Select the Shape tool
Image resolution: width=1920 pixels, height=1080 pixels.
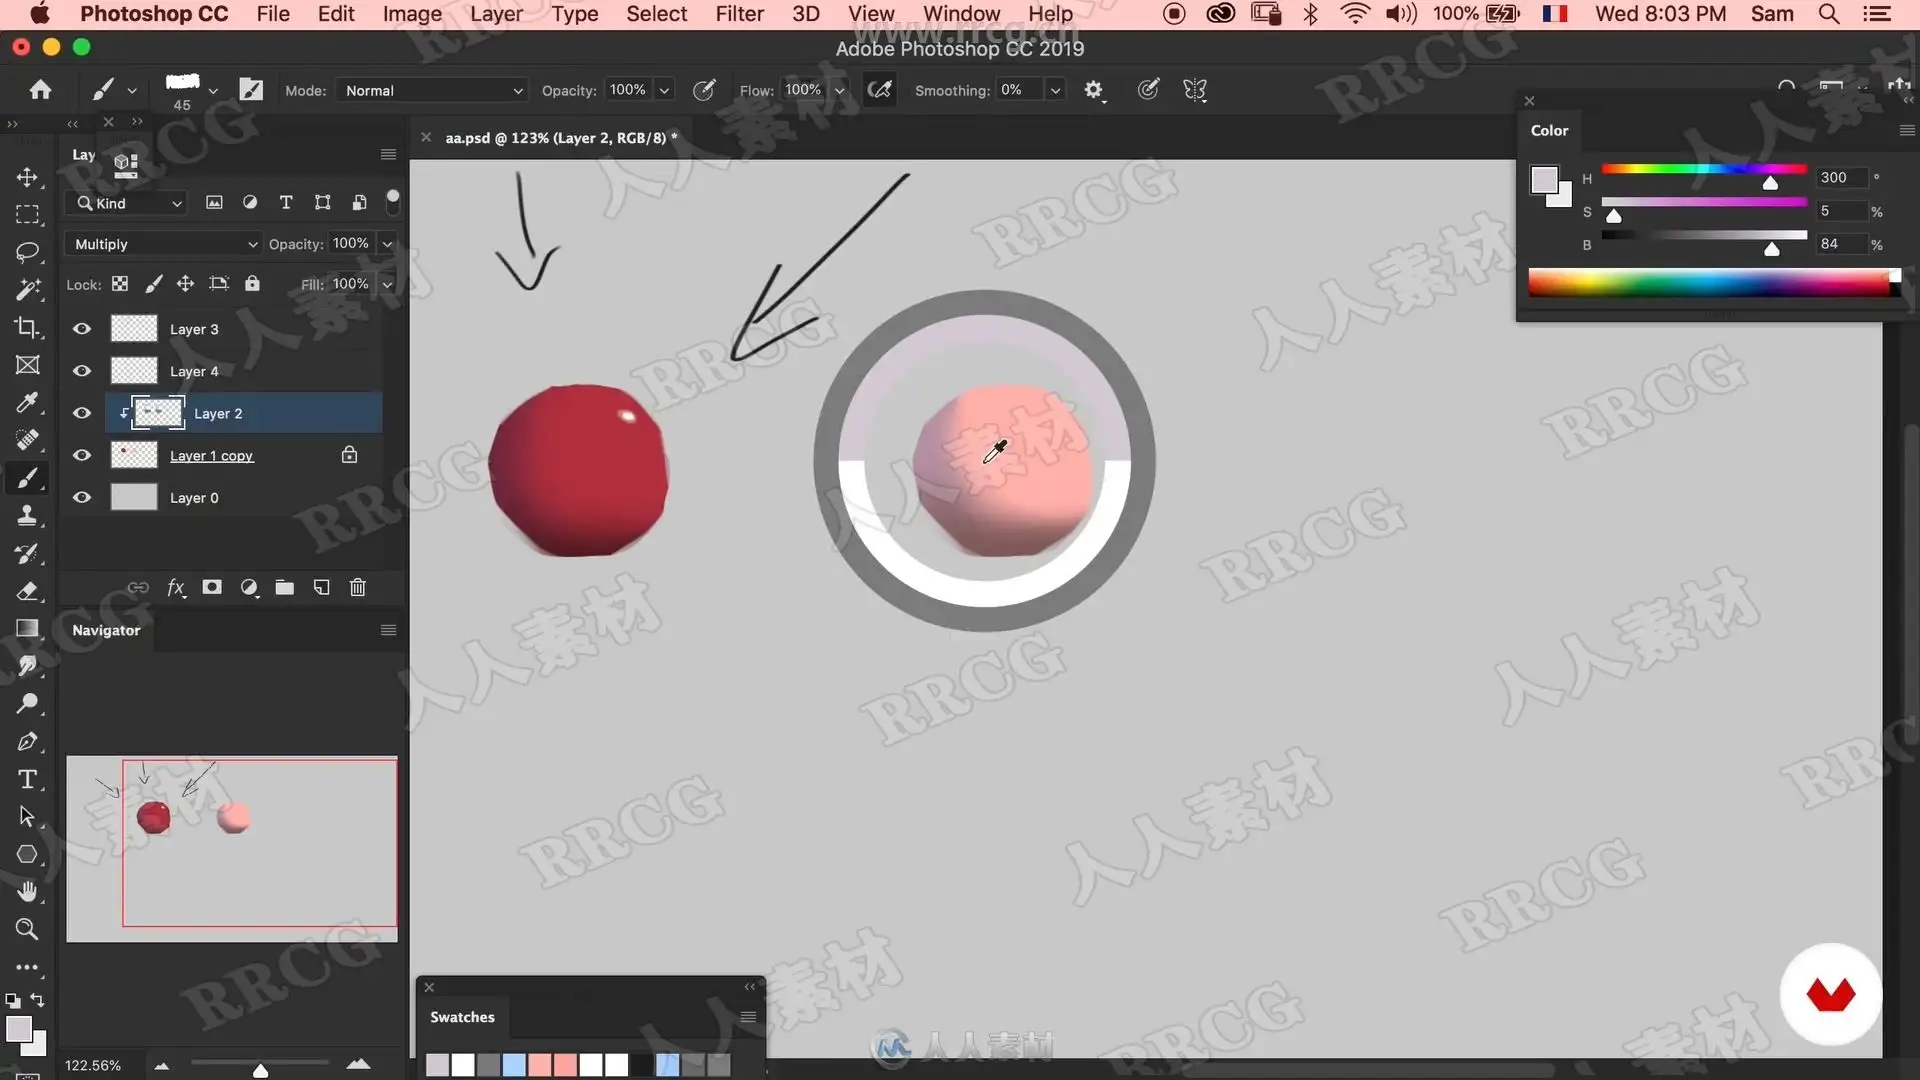point(27,854)
